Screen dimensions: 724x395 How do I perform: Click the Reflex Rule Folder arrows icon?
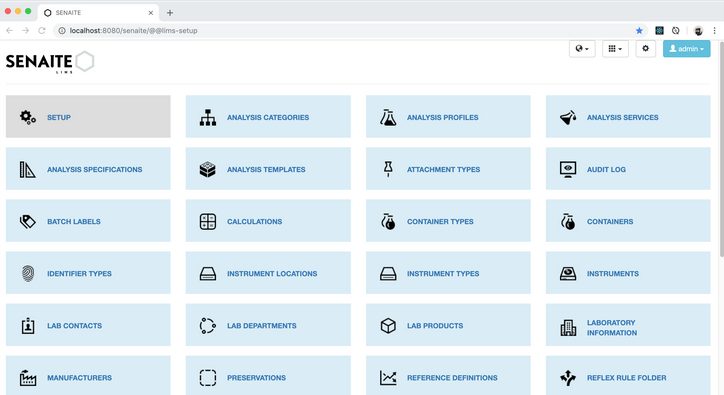point(568,378)
